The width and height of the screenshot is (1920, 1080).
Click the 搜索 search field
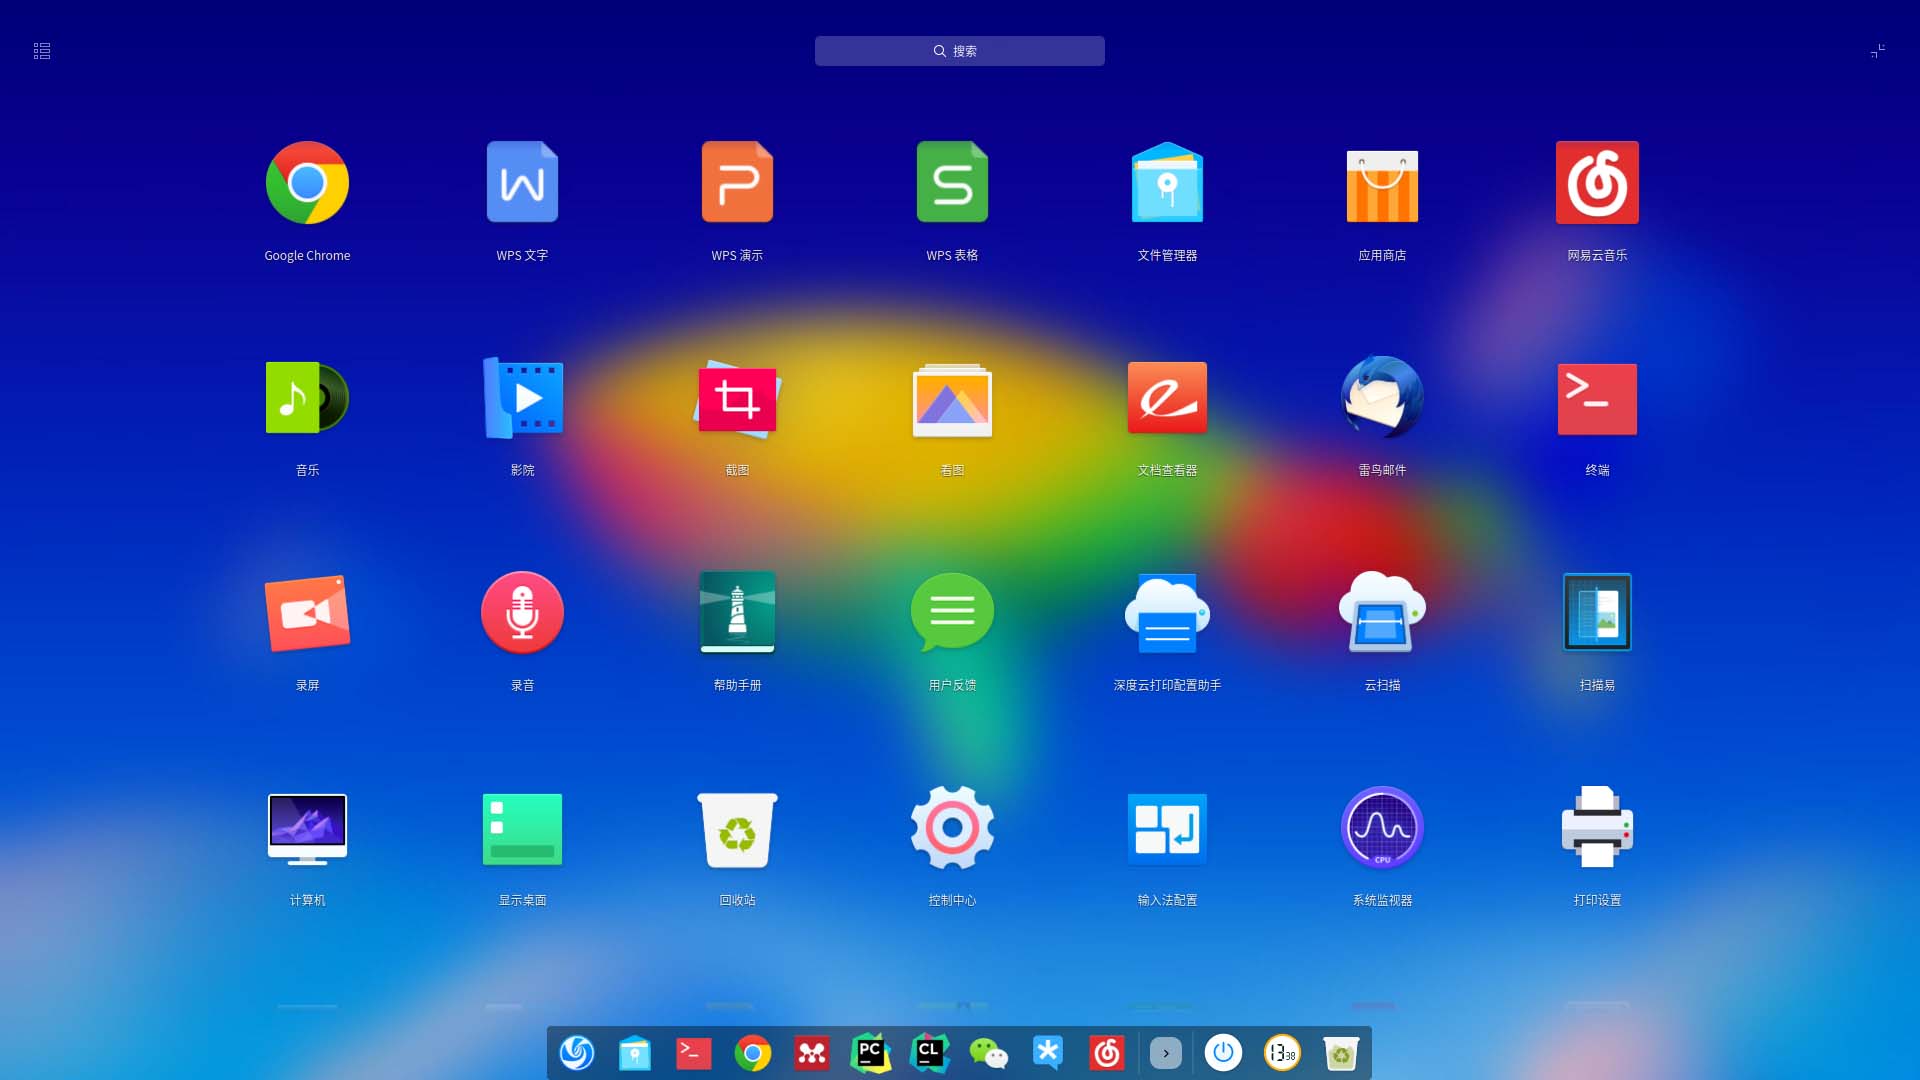coord(960,51)
